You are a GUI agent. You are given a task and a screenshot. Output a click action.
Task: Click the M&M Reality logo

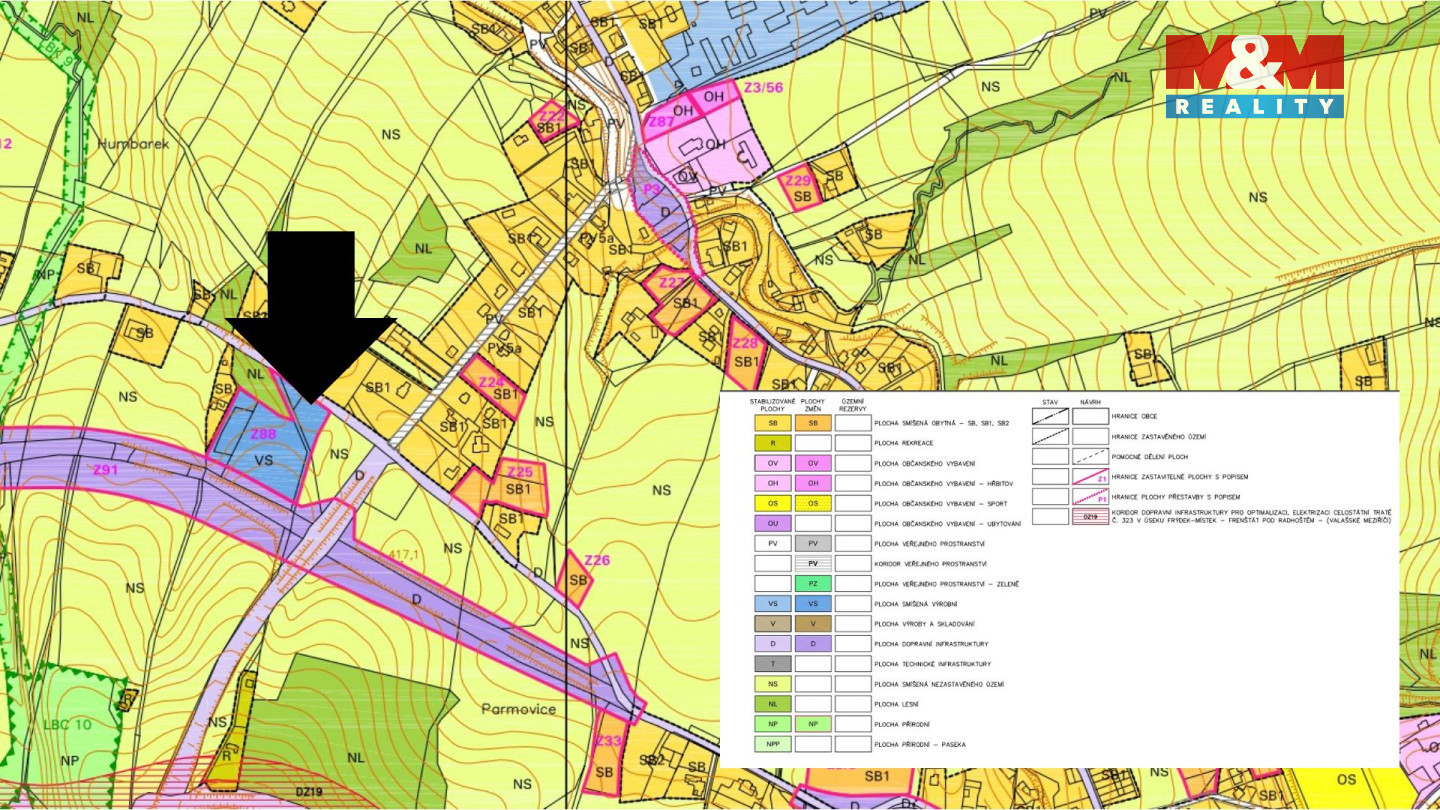1254,76
